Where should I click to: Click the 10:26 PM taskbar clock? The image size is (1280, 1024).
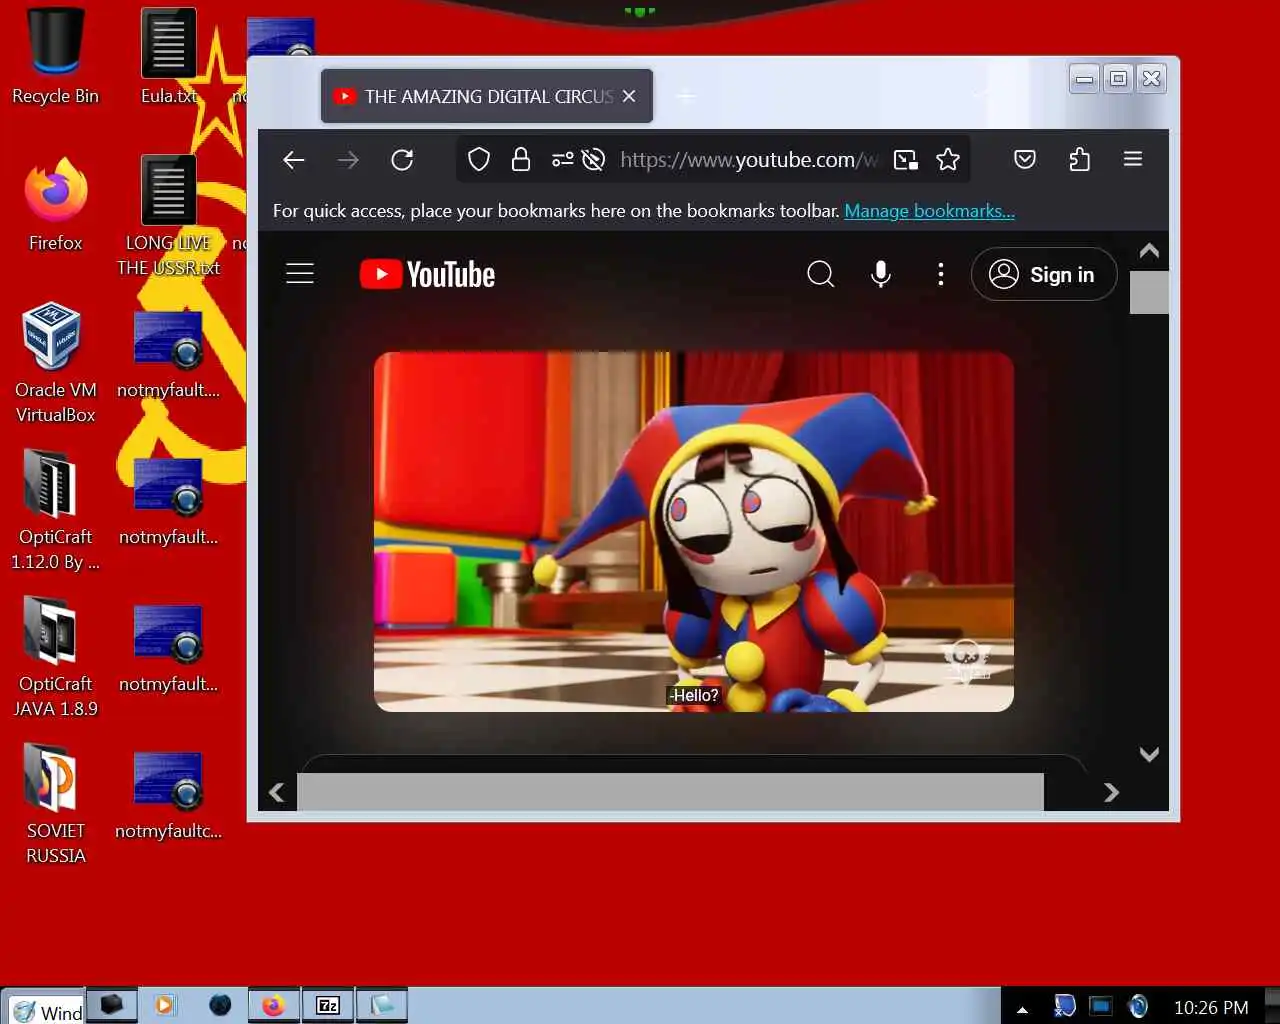[1210, 1007]
